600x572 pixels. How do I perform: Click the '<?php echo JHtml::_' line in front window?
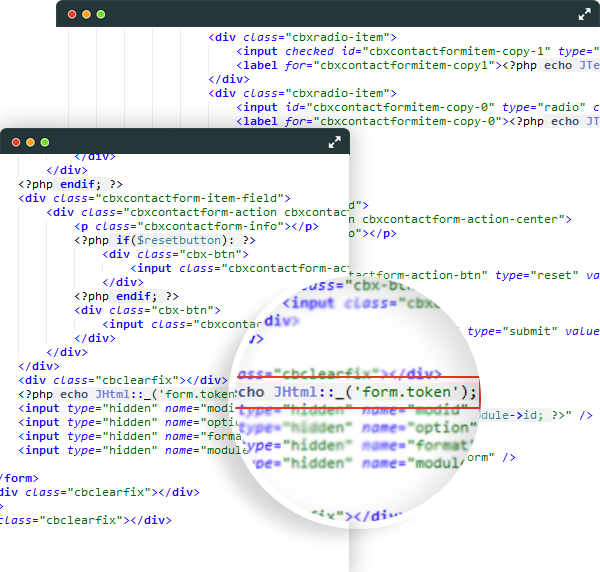click(x=126, y=394)
